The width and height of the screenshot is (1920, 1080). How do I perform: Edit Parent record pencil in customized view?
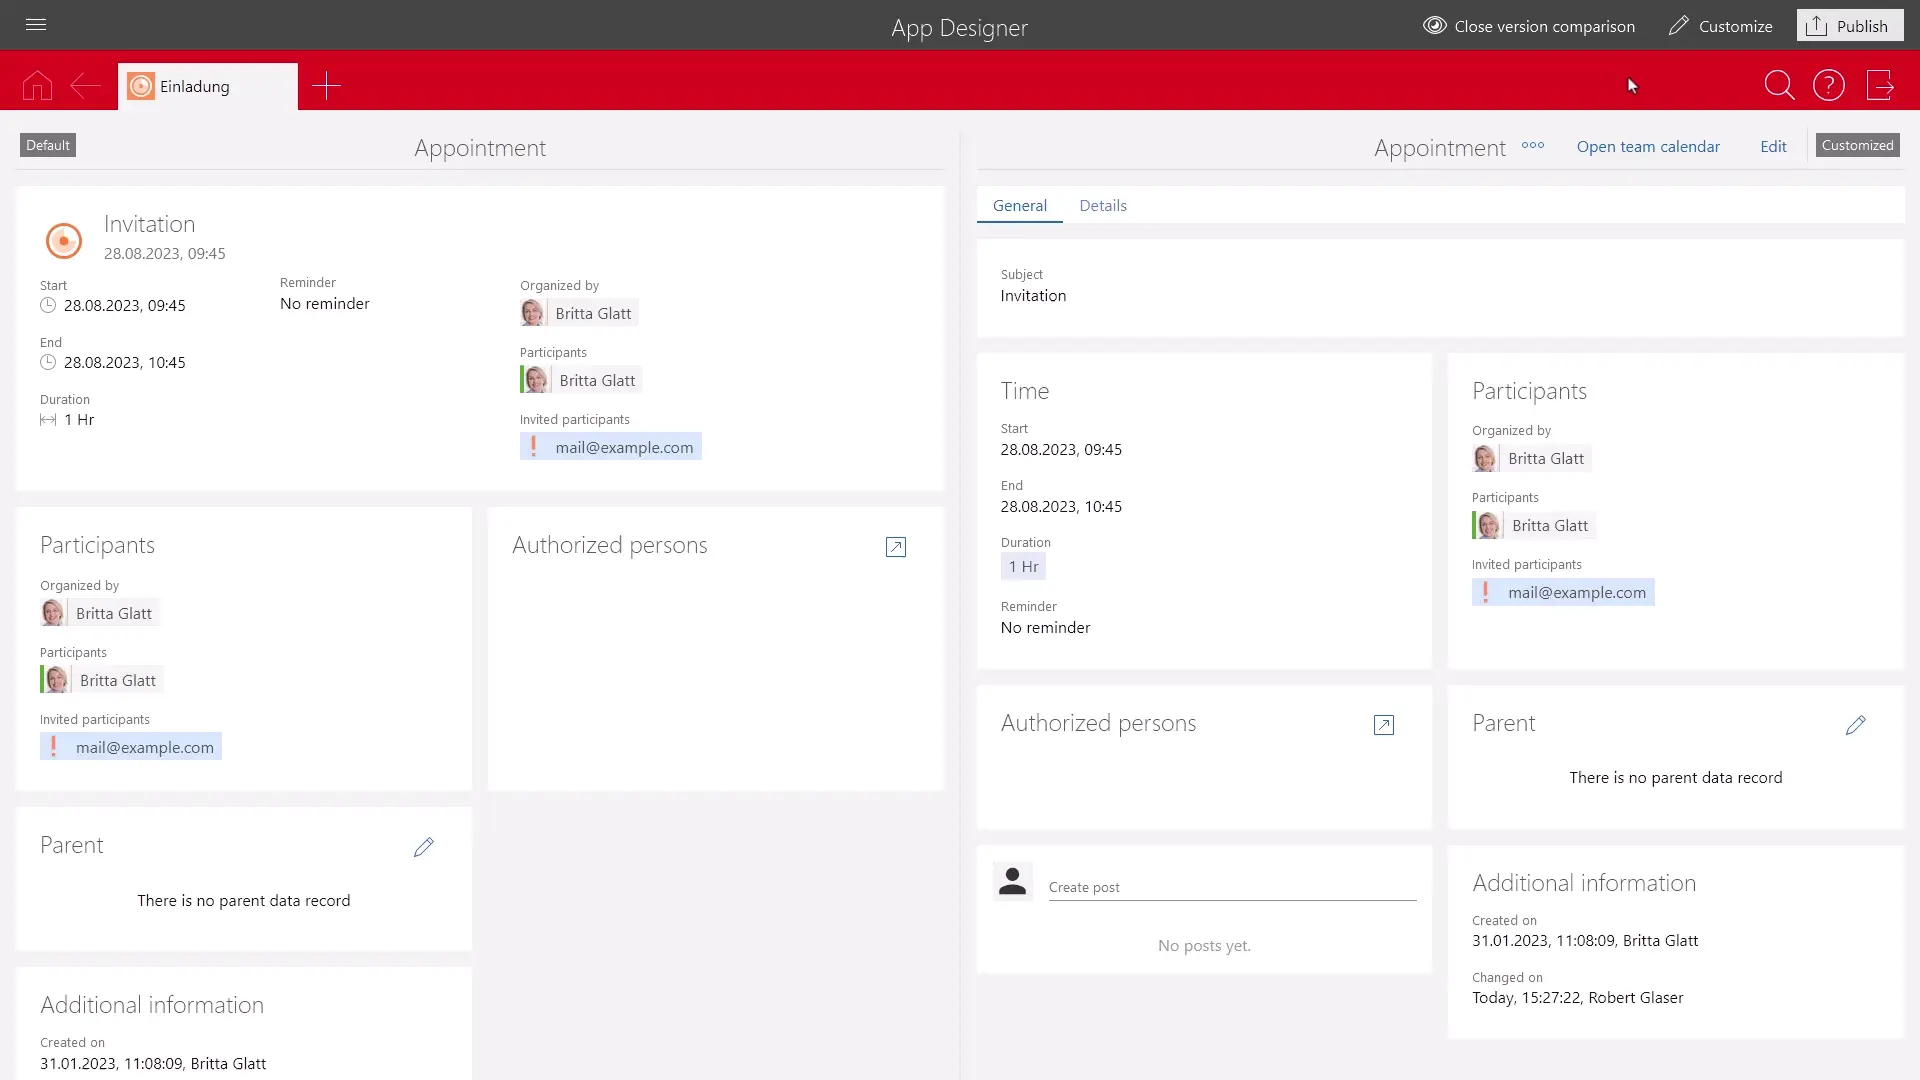click(1855, 726)
